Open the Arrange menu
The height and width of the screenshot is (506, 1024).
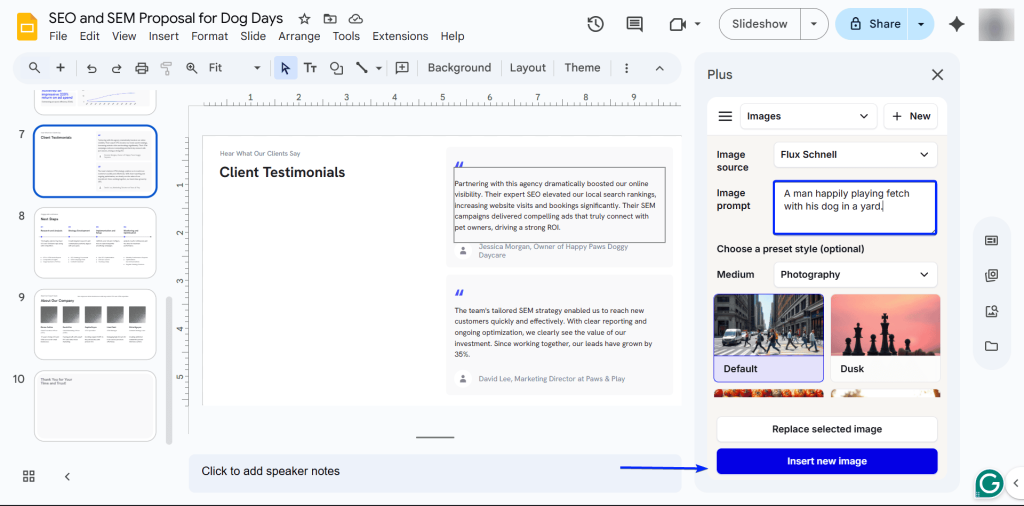pyautogui.click(x=299, y=36)
